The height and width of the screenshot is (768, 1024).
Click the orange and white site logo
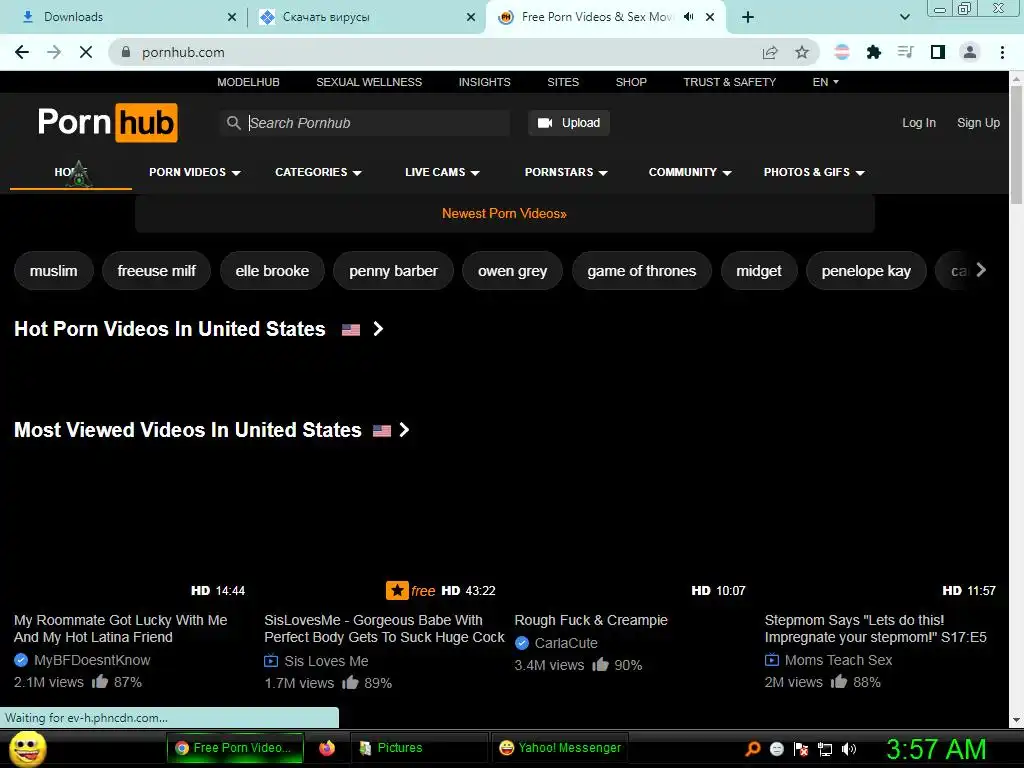tap(108, 123)
